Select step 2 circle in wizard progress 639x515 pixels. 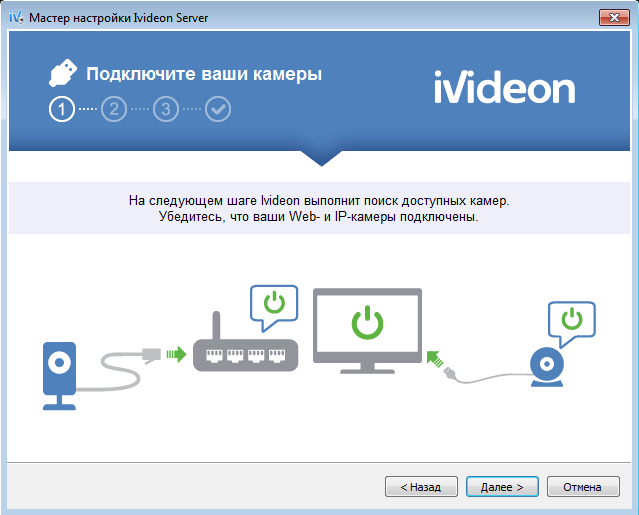pos(114,109)
